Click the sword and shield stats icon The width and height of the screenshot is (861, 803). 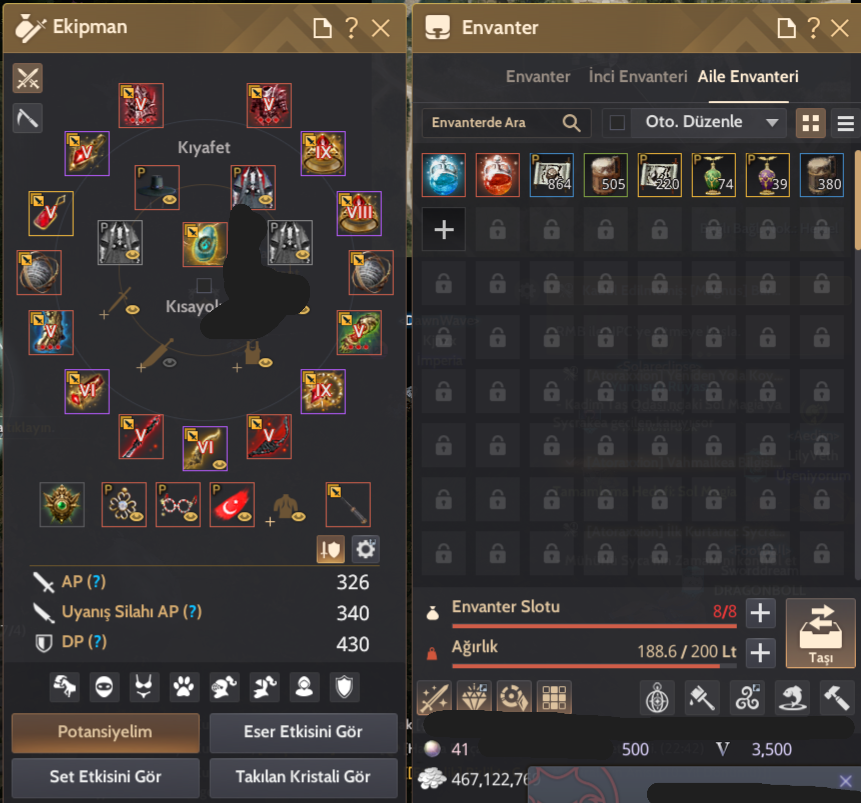[x=331, y=549]
